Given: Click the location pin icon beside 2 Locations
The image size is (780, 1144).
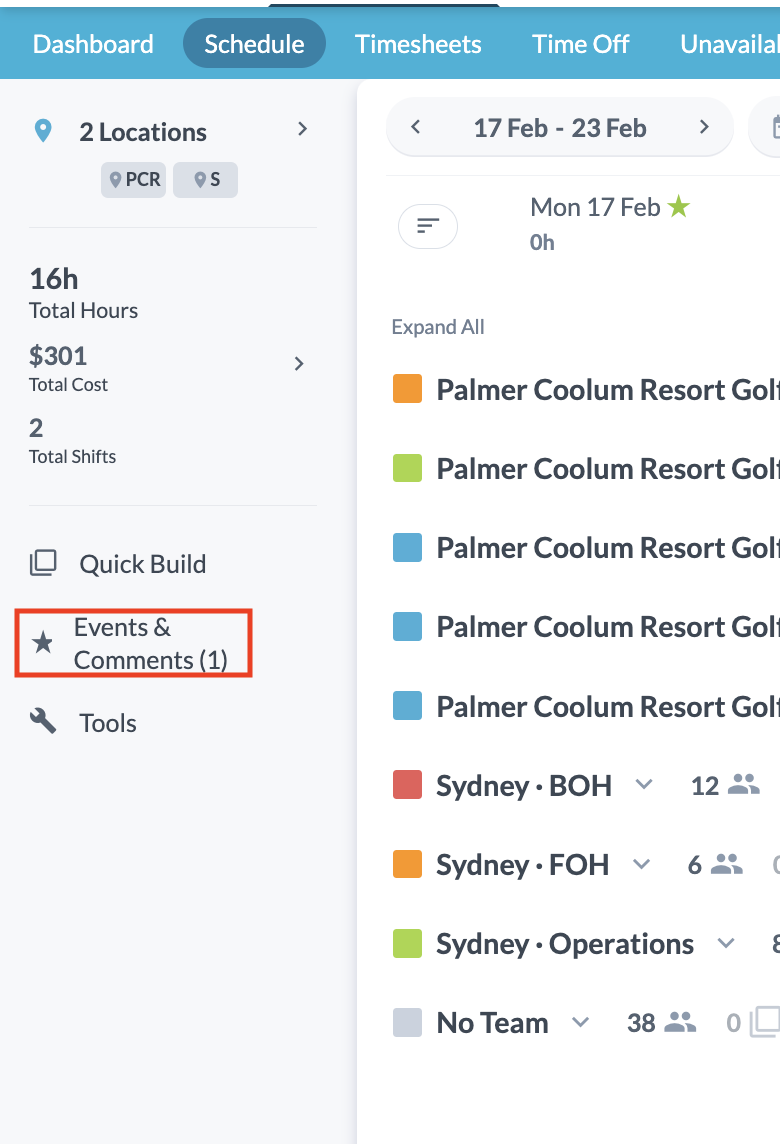Looking at the screenshot, I should [43, 131].
